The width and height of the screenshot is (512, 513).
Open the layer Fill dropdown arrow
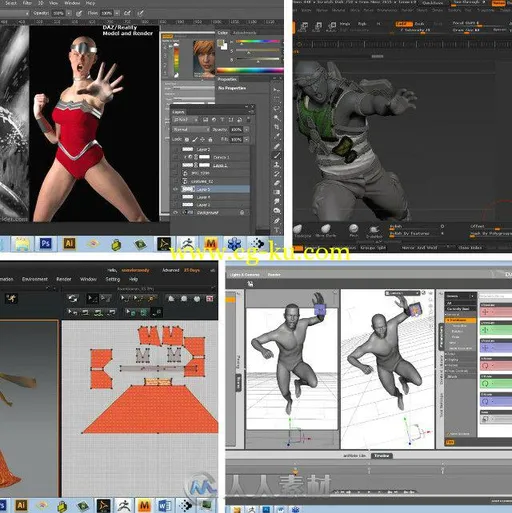pos(246,139)
